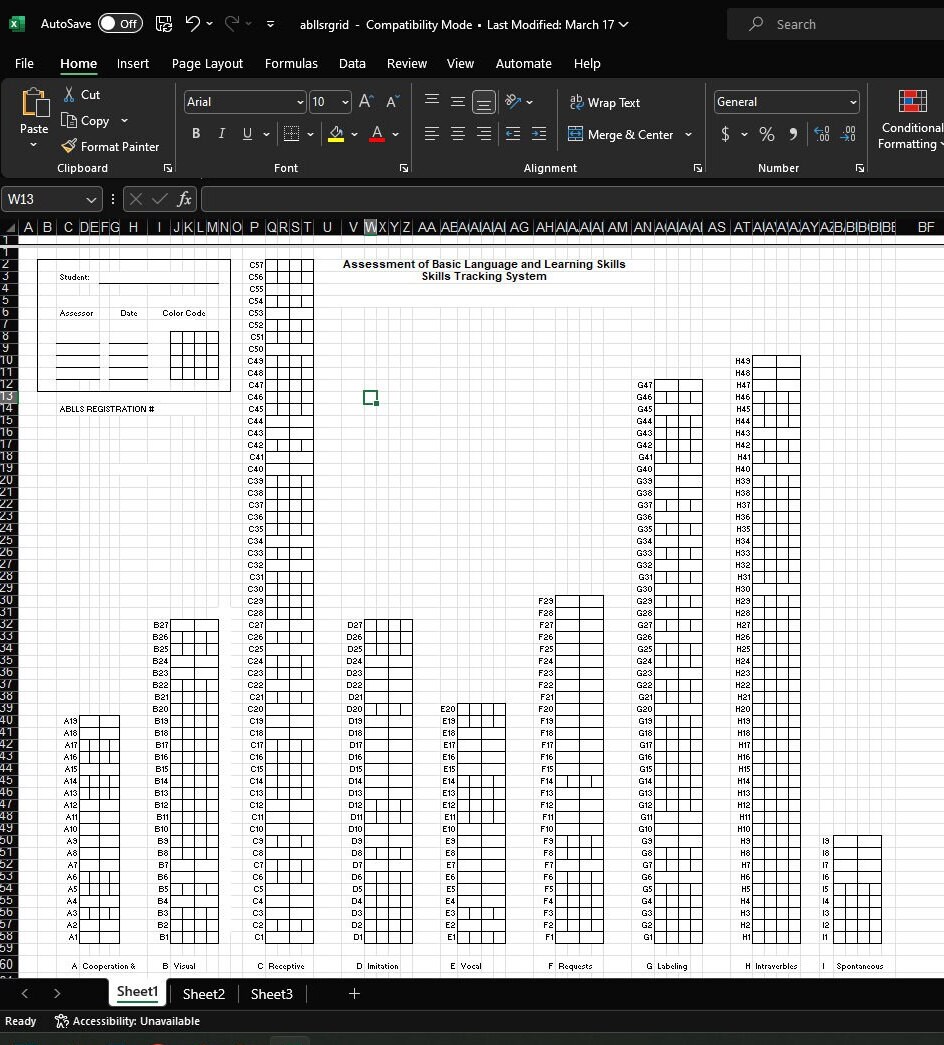Toggle bottom-align cell contents button
Viewport: 944px width, 1045px height.
484,102
